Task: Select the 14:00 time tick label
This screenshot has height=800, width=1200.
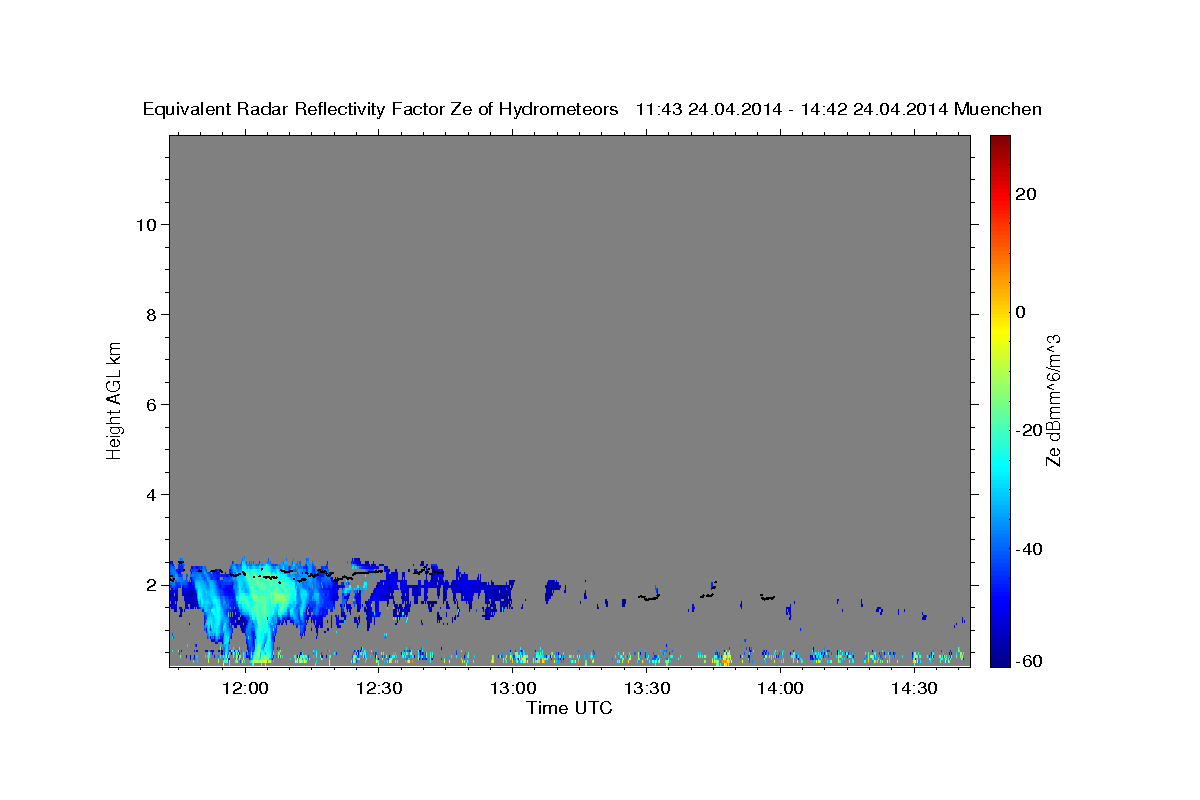Action: point(780,688)
